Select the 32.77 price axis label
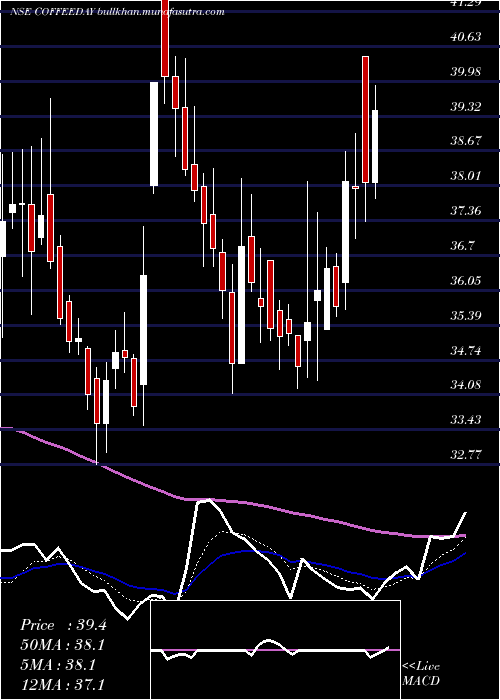The width and height of the screenshot is (500, 700). [x=466, y=454]
